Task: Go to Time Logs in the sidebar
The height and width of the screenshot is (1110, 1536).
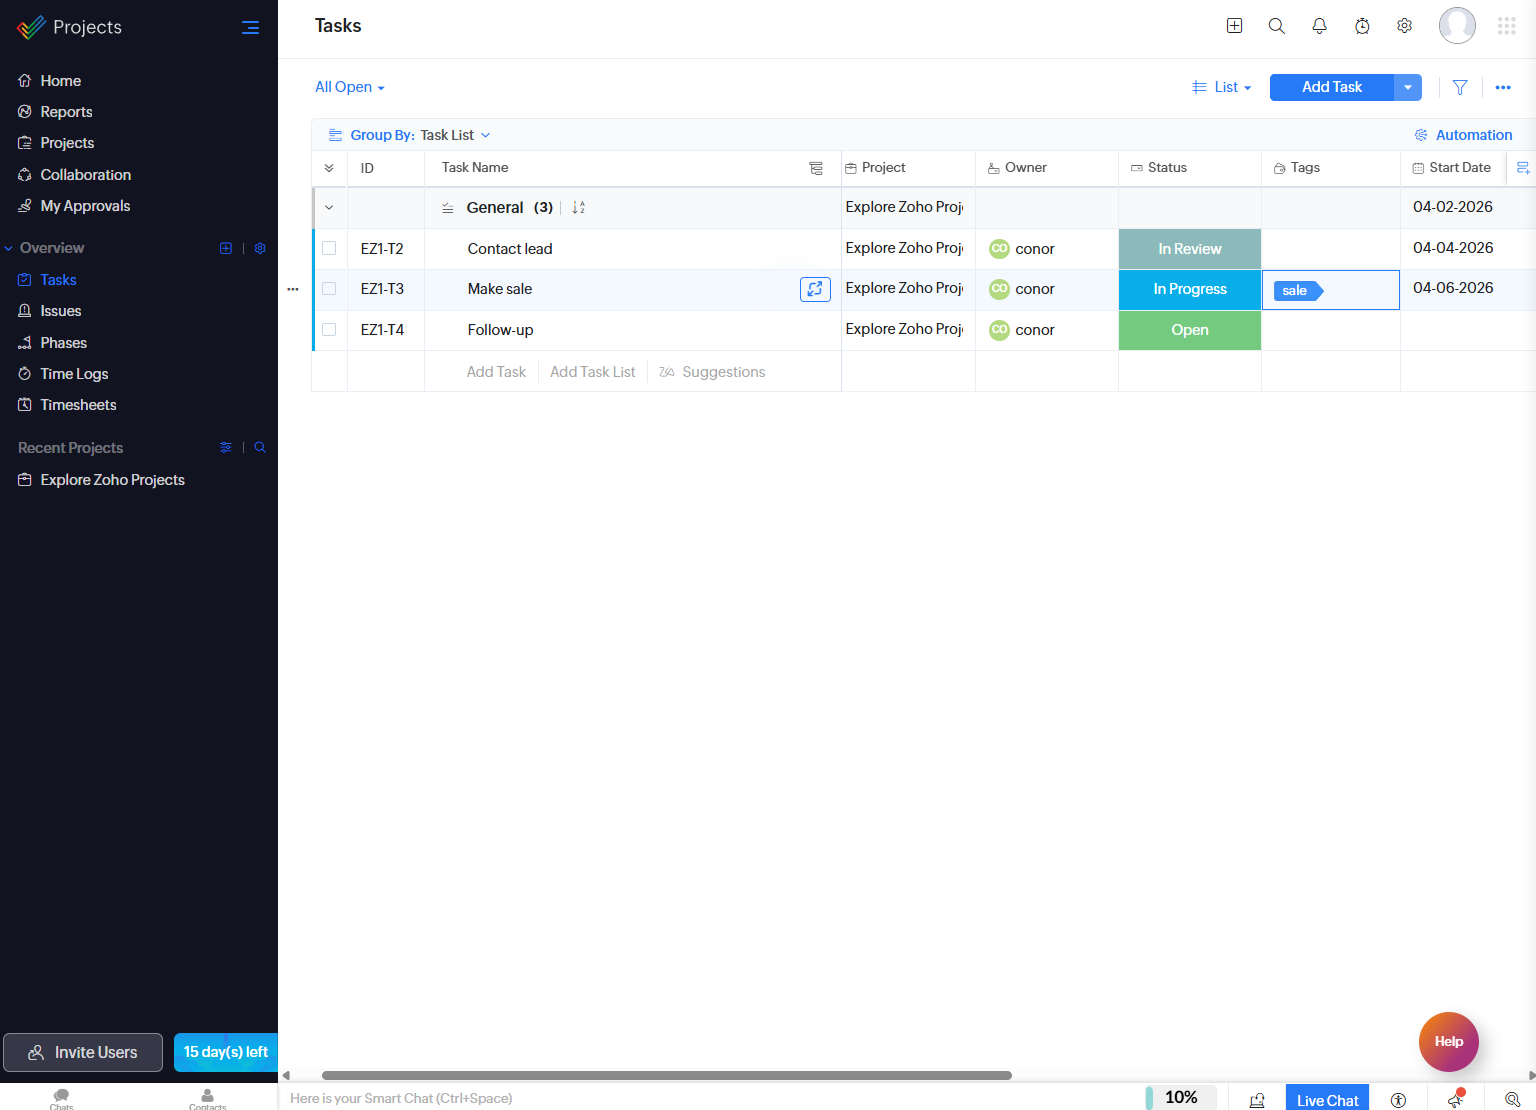Action: click(x=73, y=373)
